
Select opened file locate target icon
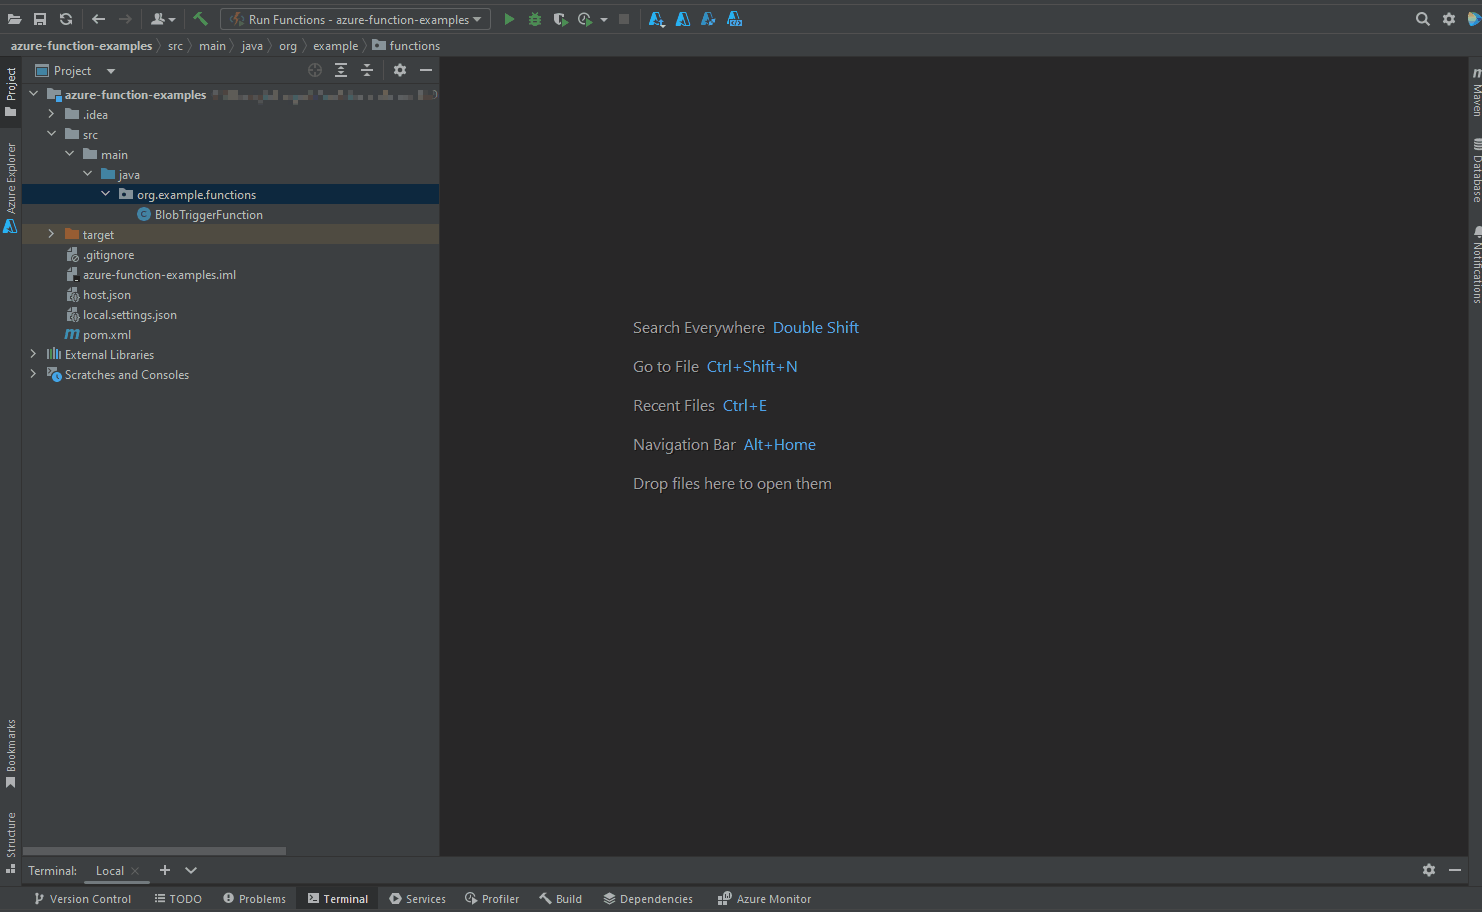pos(315,70)
